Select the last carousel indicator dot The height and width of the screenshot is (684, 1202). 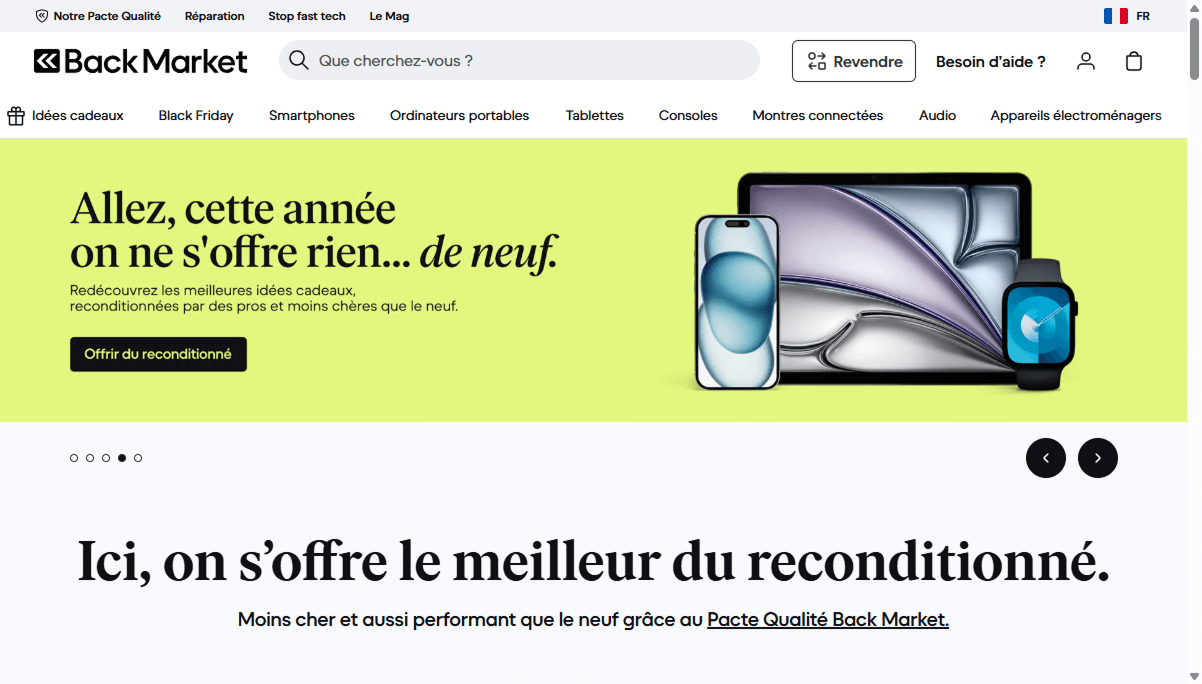point(138,457)
